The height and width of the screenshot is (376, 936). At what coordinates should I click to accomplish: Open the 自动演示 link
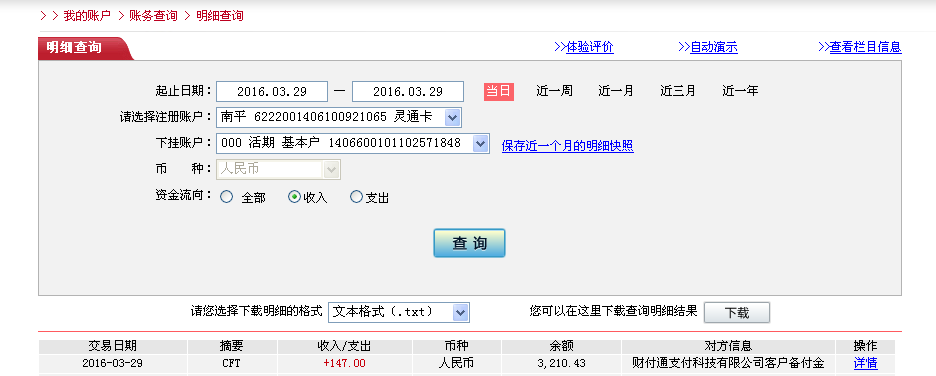708,47
